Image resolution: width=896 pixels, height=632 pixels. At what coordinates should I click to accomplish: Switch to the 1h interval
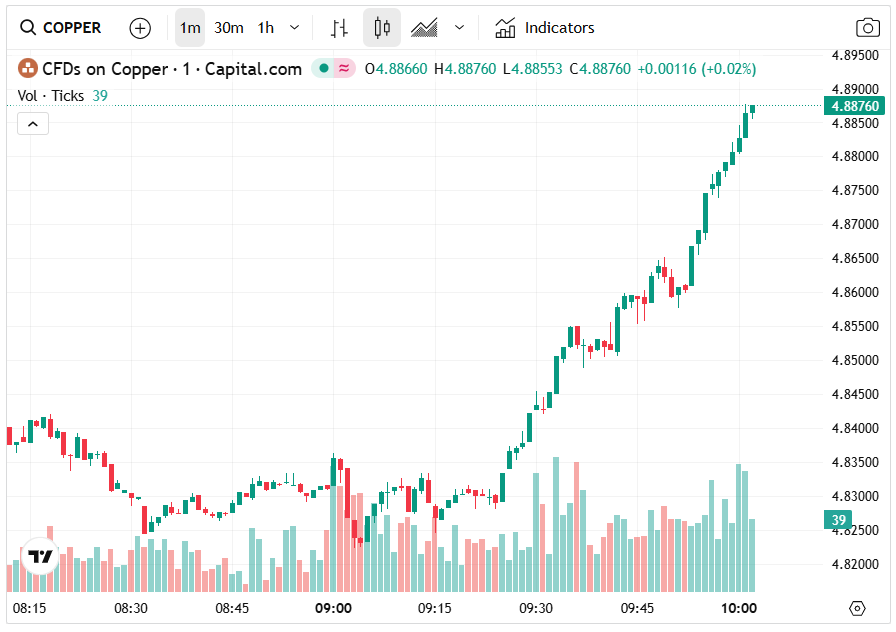click(x=265, y=28)
